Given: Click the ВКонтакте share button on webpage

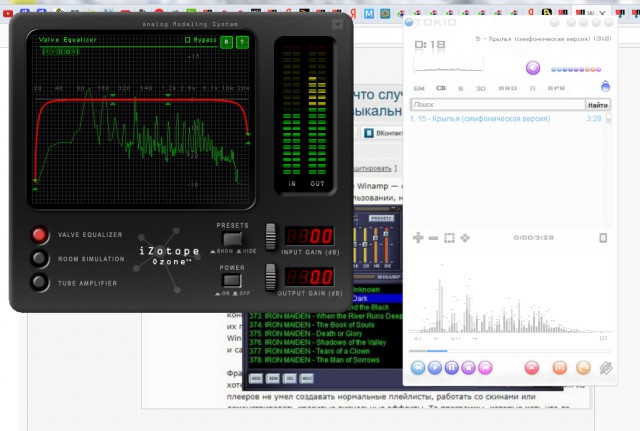Looking at the screenshot, I should pos(382,133).
